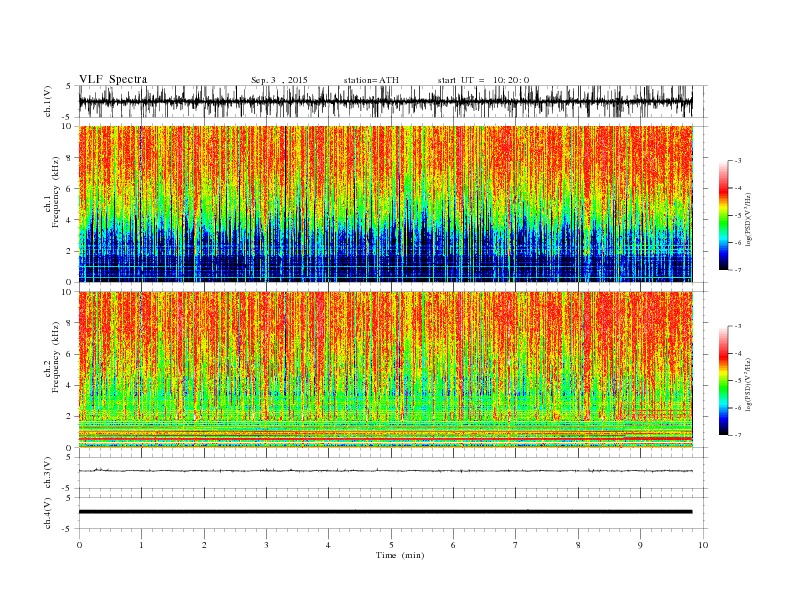Click the "1" minute tick label

click(141, 545)
